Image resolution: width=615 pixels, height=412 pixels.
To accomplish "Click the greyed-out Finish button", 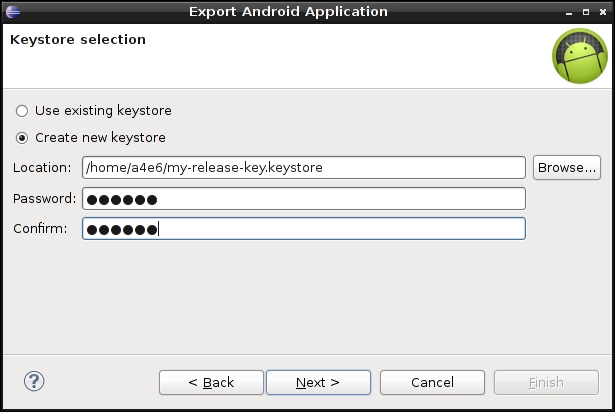I will click(546, 383).
